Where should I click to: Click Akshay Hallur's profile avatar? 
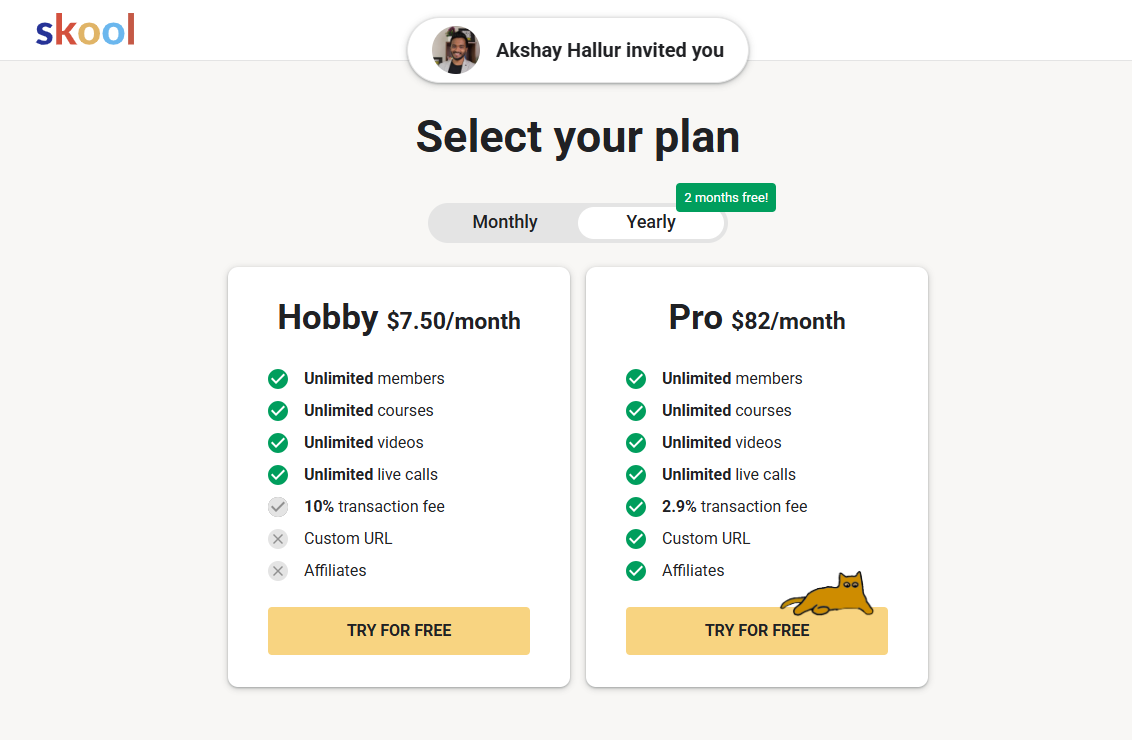tap(456, 50)
